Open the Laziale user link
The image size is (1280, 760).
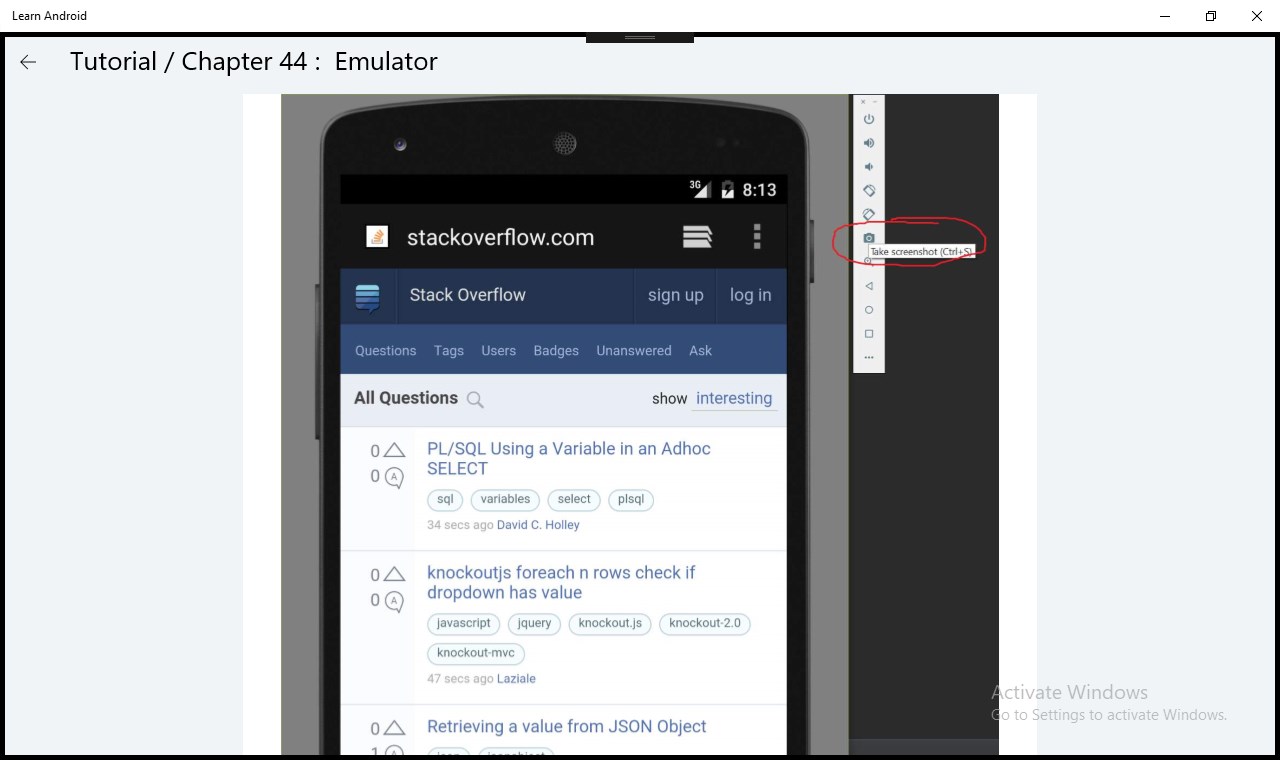pos(516,679)
